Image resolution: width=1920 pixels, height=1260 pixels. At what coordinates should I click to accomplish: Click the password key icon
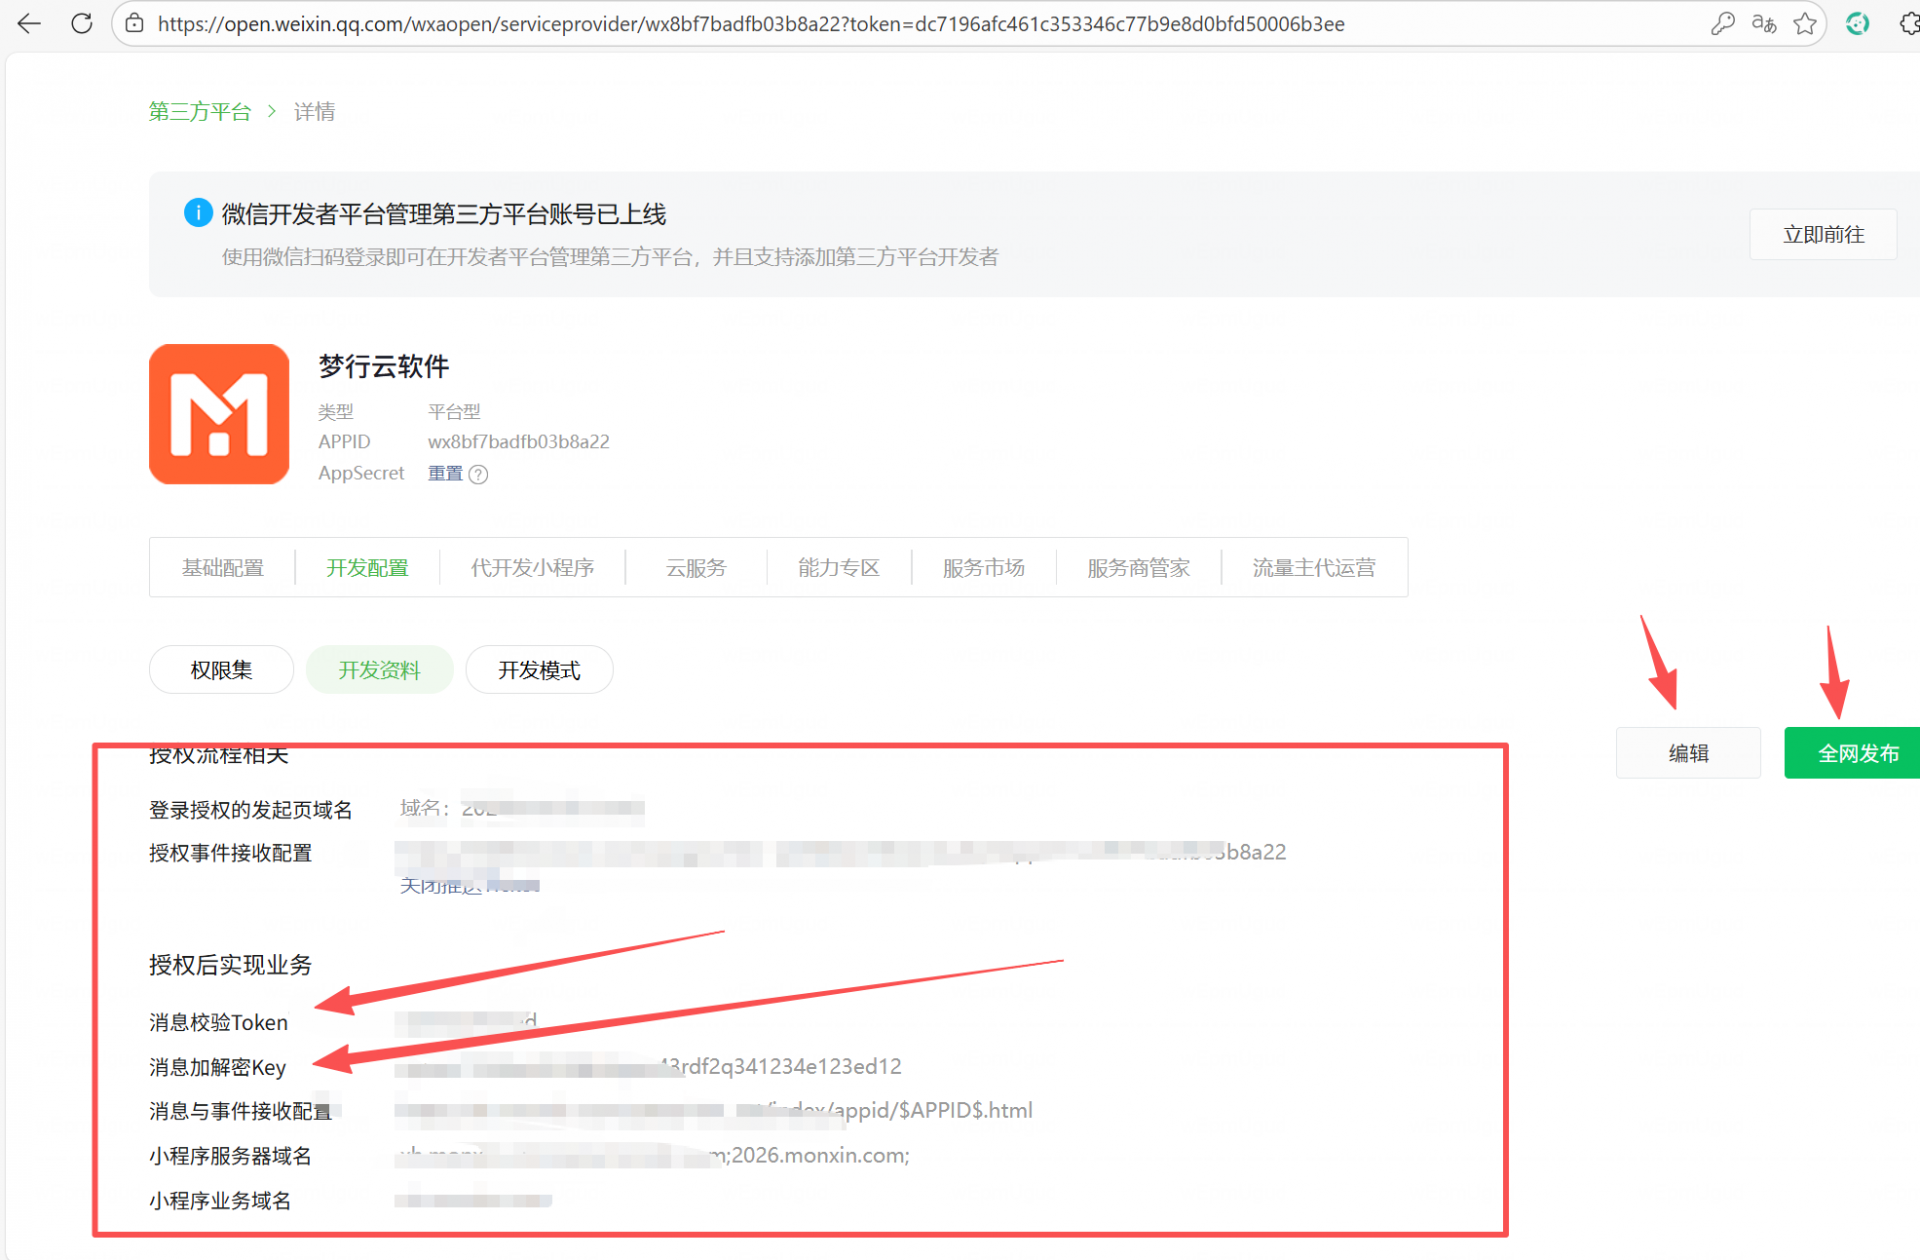pyautogui.click(x=1722, y=24)
